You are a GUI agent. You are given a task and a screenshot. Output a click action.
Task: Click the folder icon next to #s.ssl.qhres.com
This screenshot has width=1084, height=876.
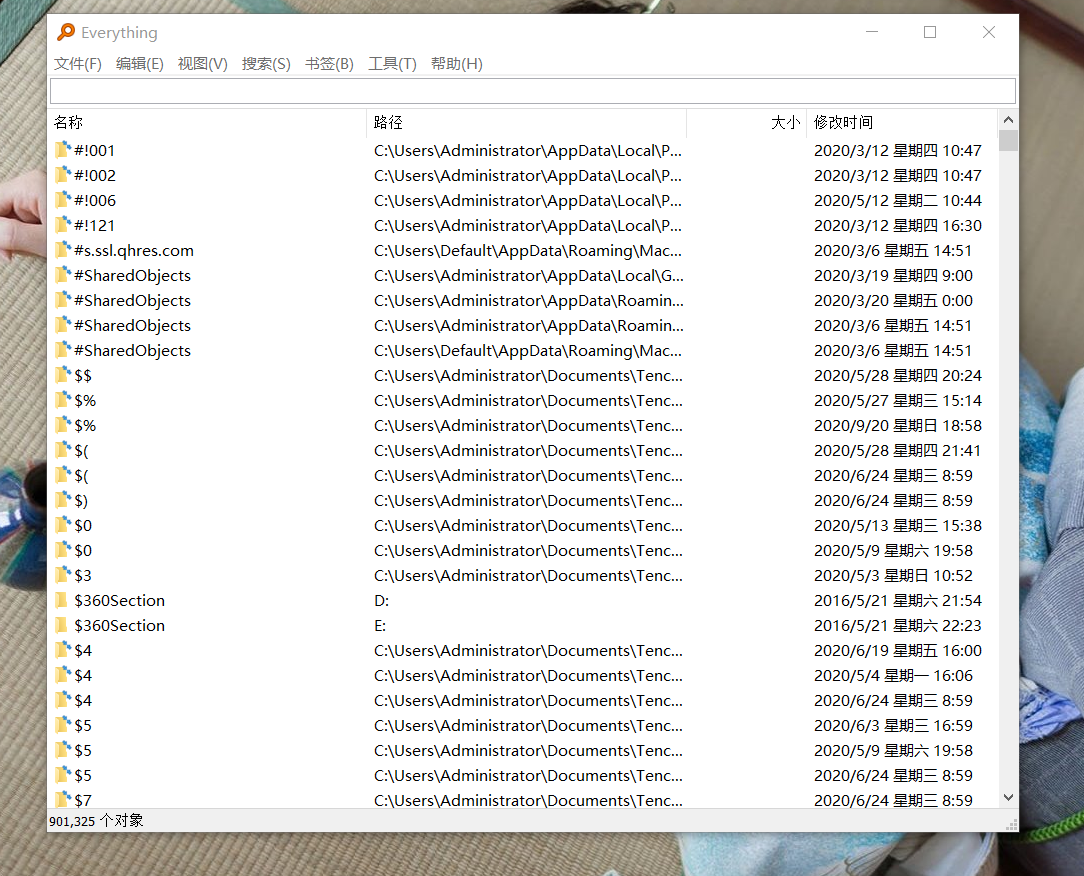coord(60,250)
